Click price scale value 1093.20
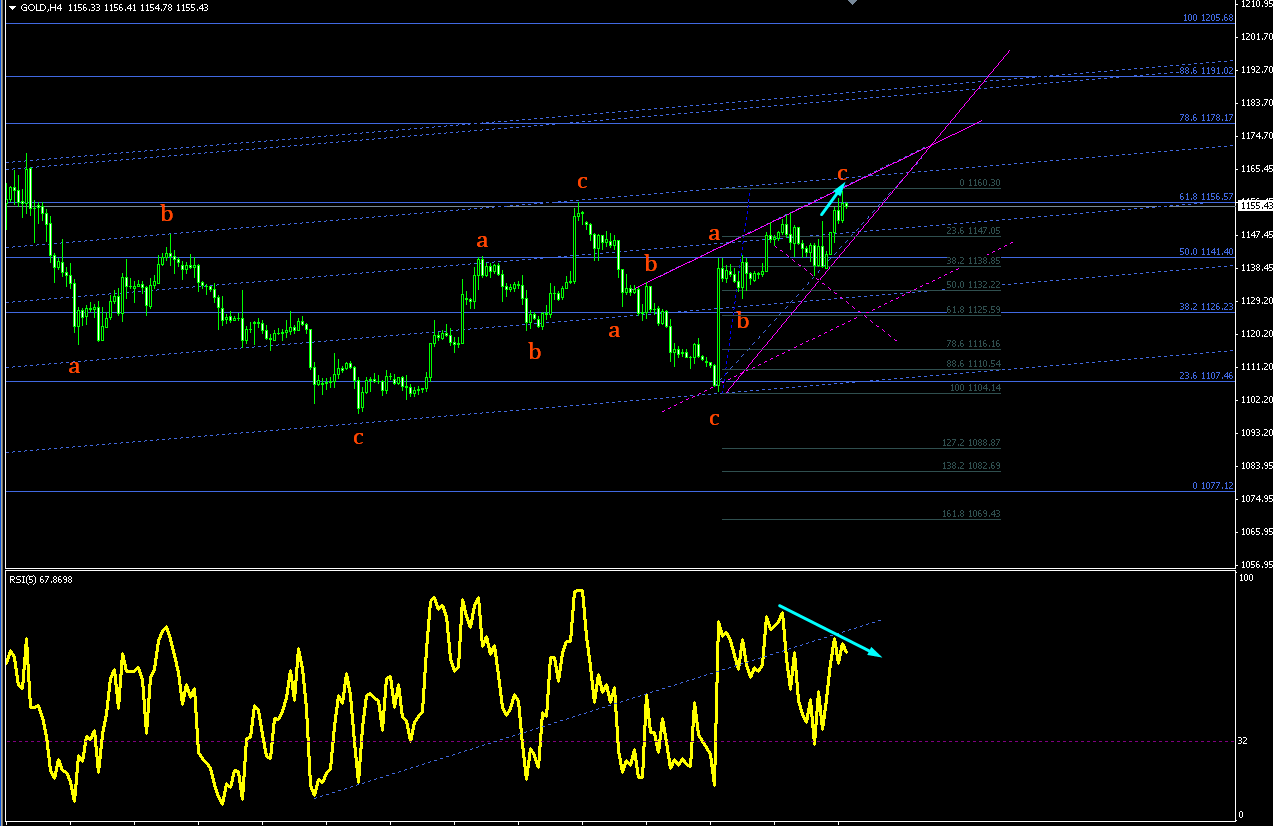Viewport: 1273px width, 826px height. (x=1256, y=433)
